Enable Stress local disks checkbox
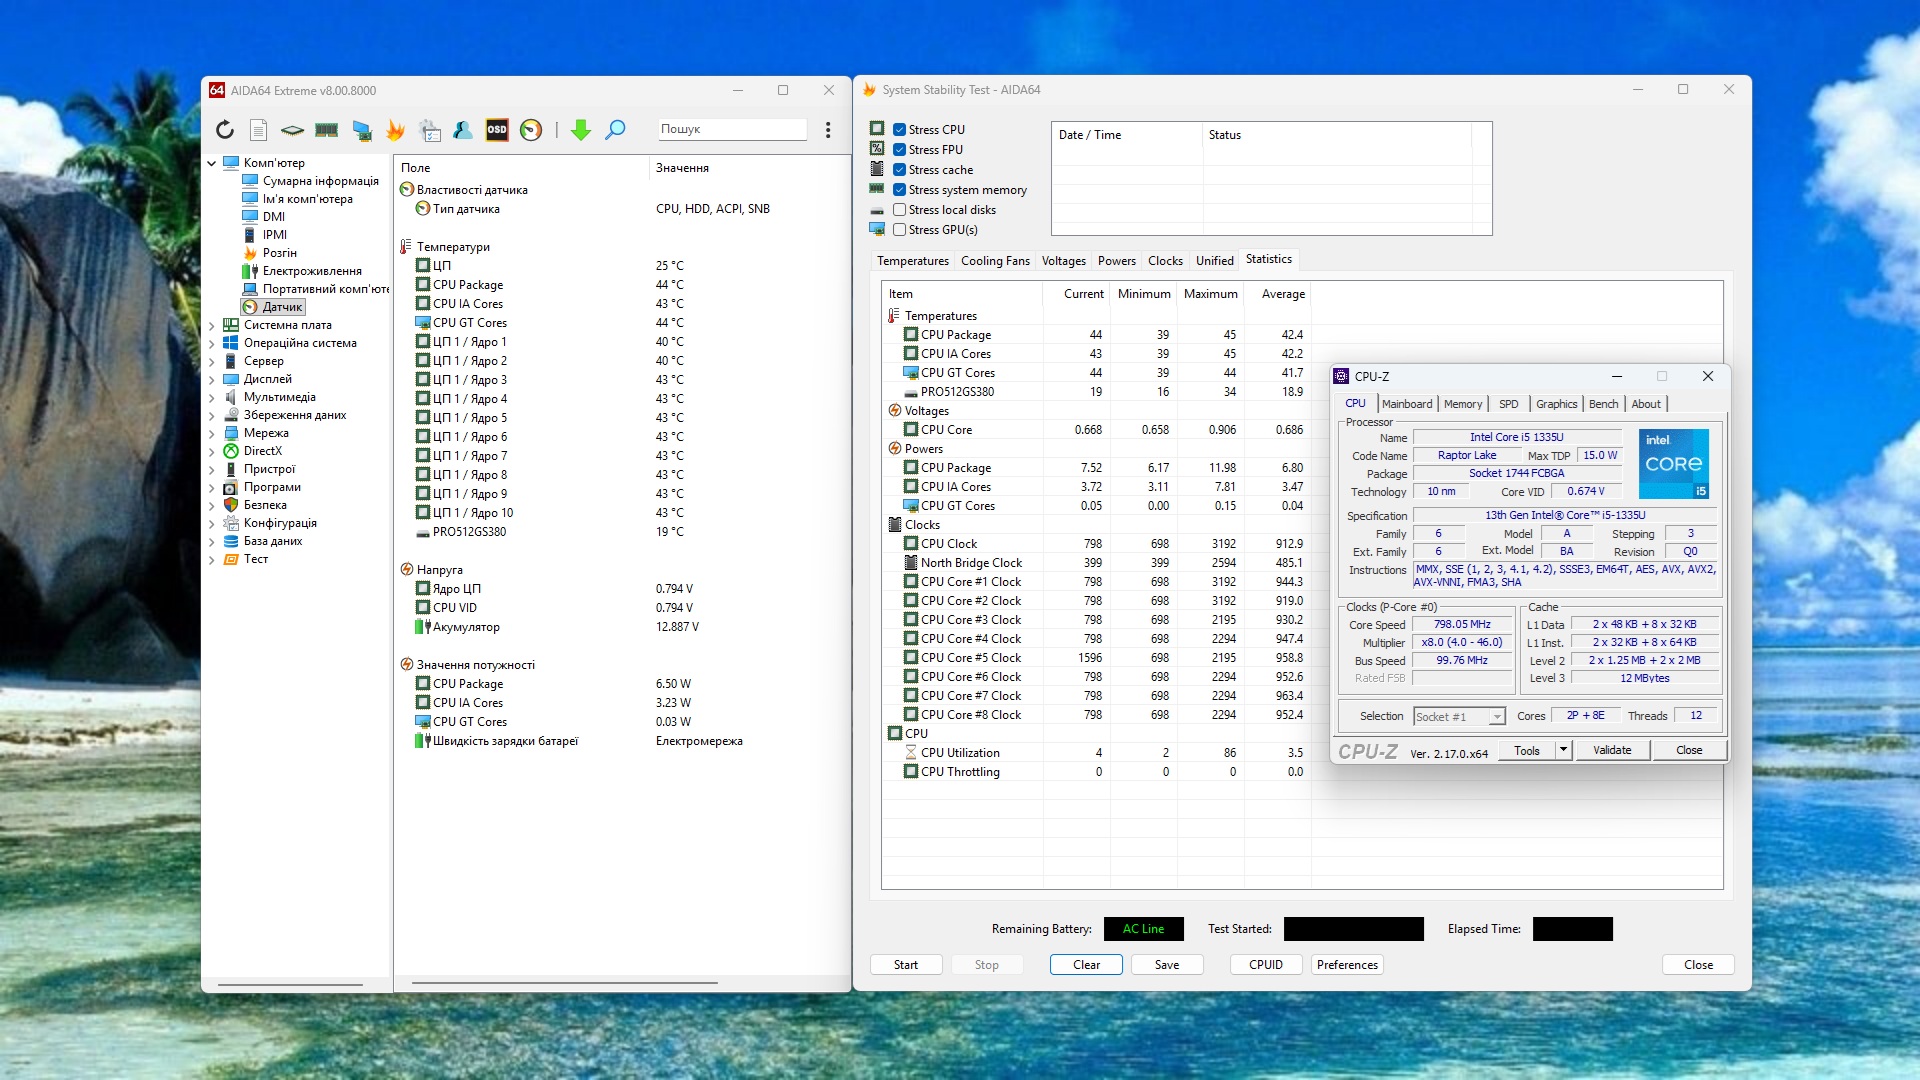 (x=900, y=210)
